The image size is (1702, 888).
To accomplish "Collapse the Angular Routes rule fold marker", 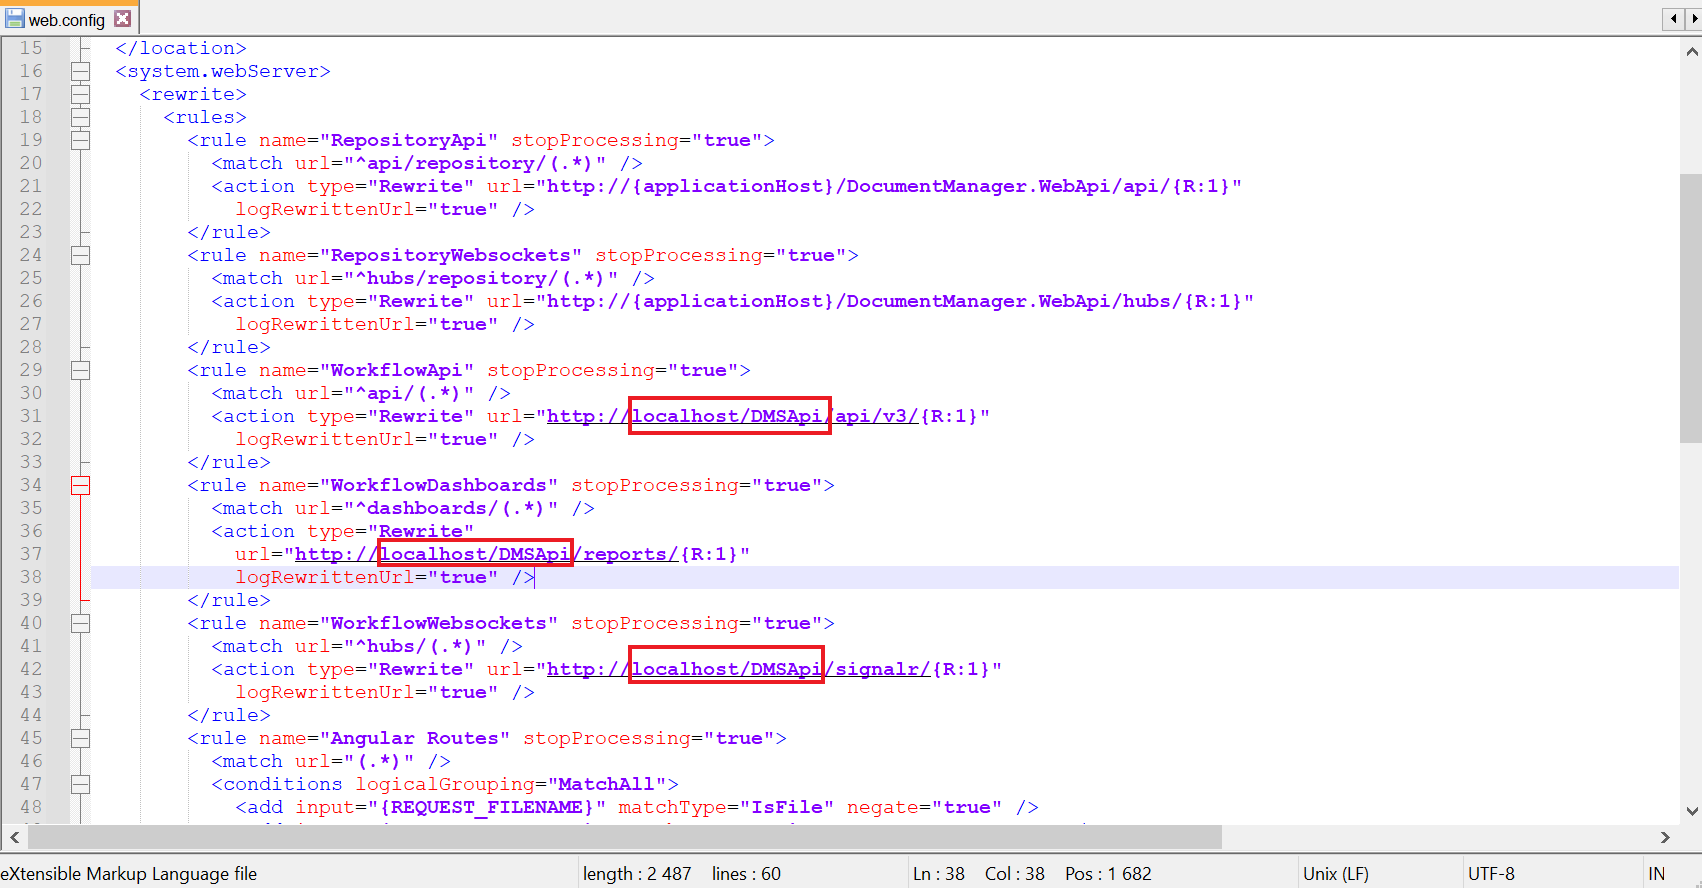I will [x=80, y=738].
